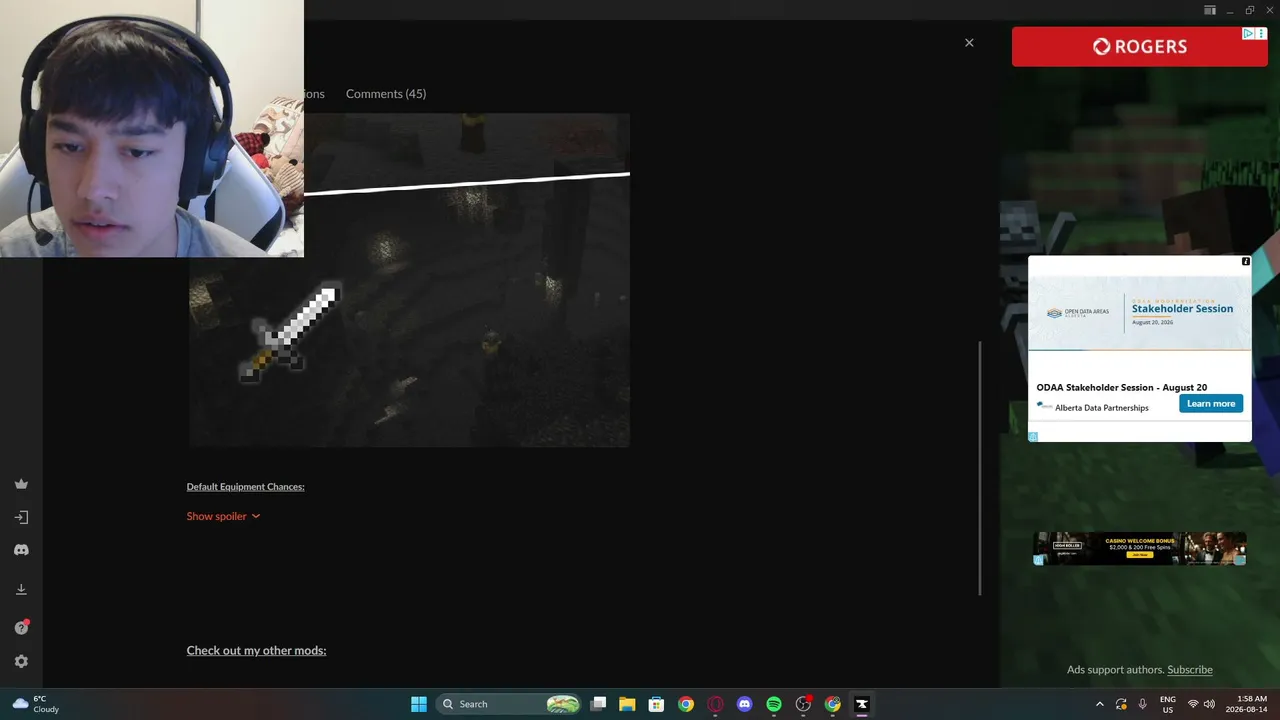Open the settings gear in sidebar
Image resolution: width=1280 pixels, height=720 pixels.
click(x=21, y=661)
